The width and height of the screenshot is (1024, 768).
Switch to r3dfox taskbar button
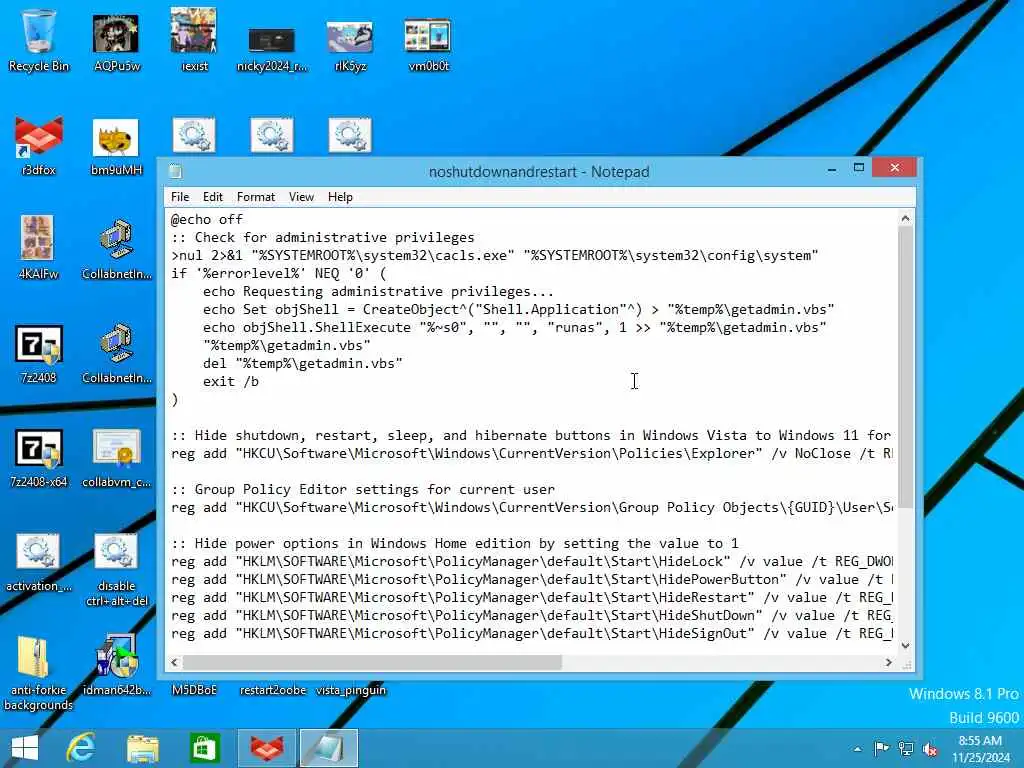pos(266,748)
